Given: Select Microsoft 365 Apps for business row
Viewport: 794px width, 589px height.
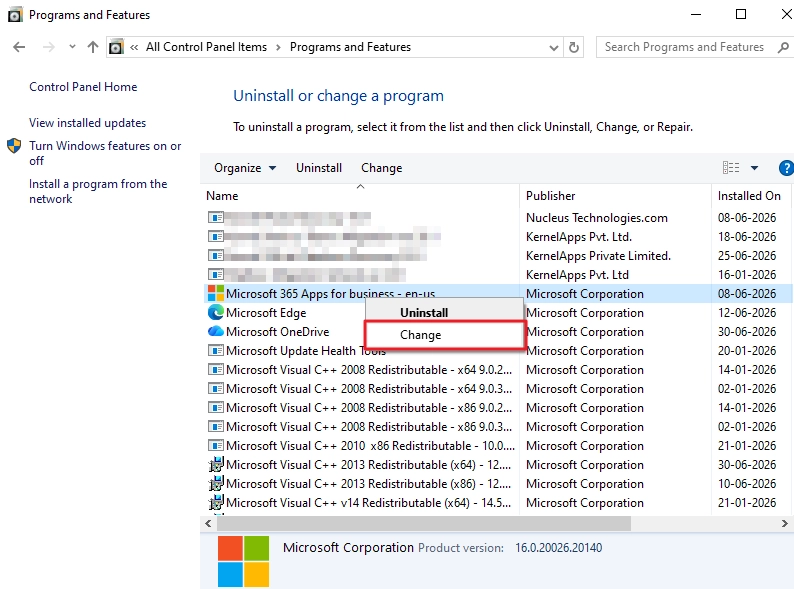Looking at the screenshot, I should point(498,294).
